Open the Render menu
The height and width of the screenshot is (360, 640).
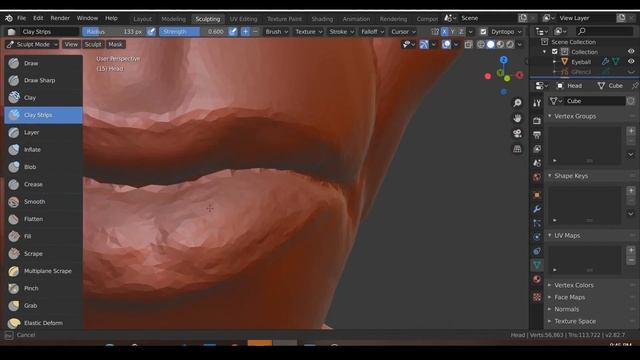pyautogui.click(x=60, y=18)
